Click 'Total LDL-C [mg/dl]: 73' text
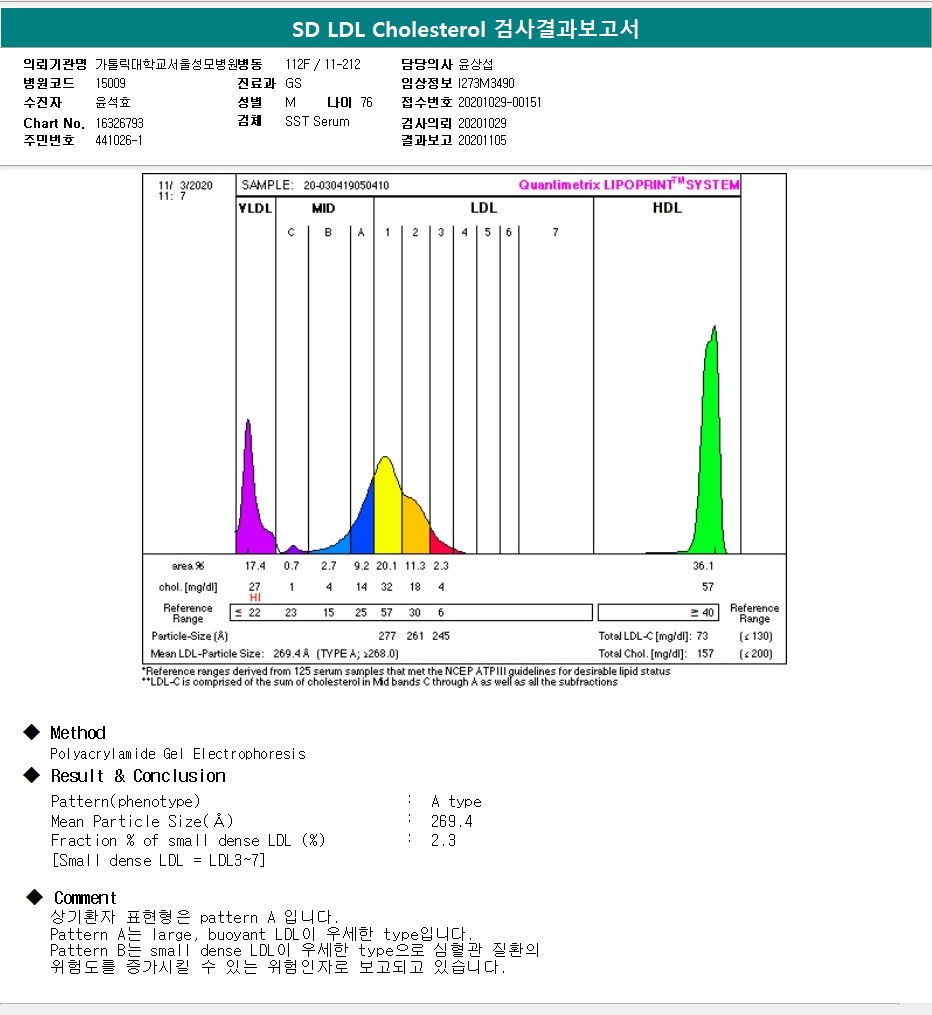This screenshot has height=1015, width=932. 653,636
